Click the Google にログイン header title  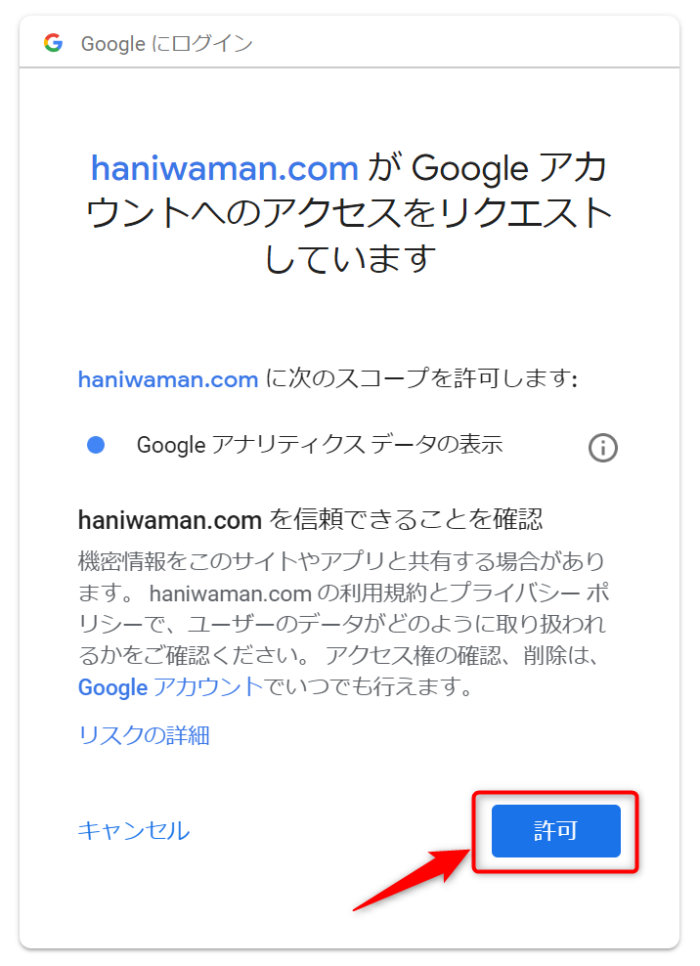point(167,44)
